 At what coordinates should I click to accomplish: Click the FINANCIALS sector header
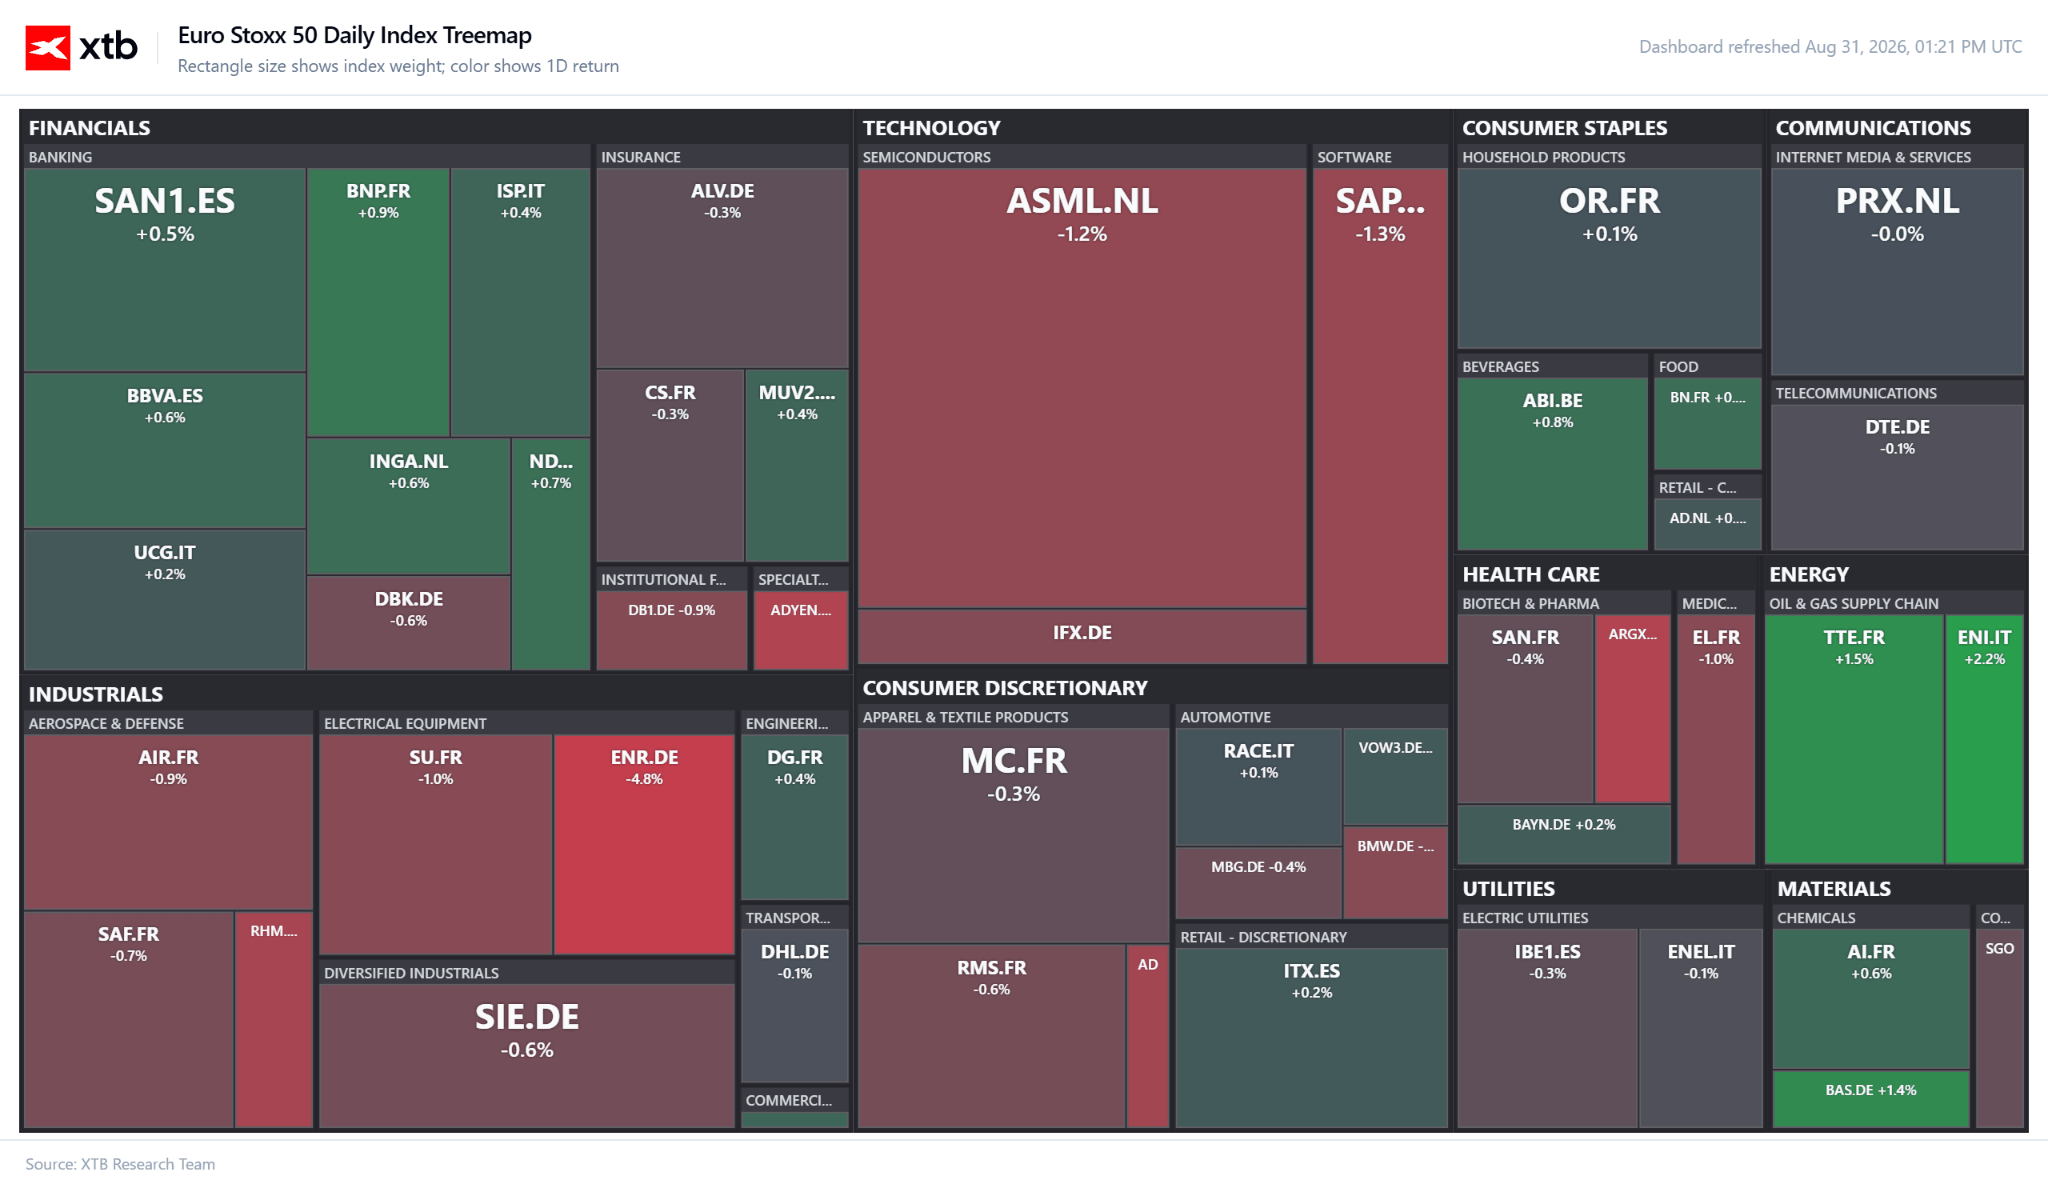coord(89,128)
